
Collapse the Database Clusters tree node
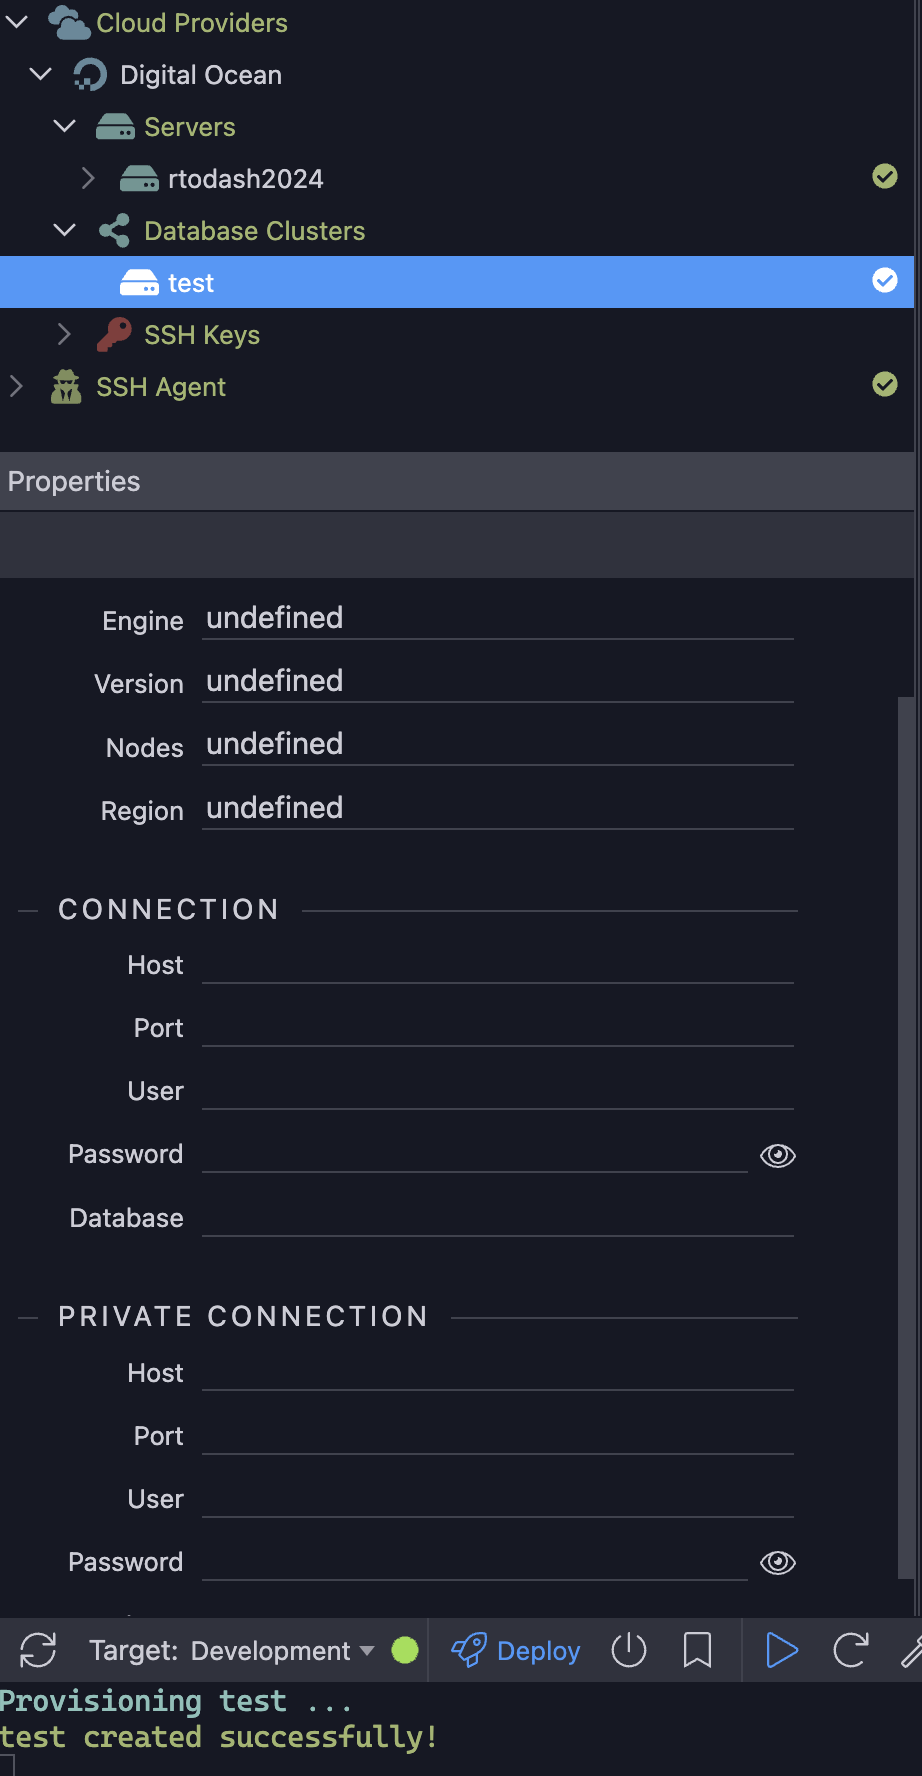[x=64, y=231]
